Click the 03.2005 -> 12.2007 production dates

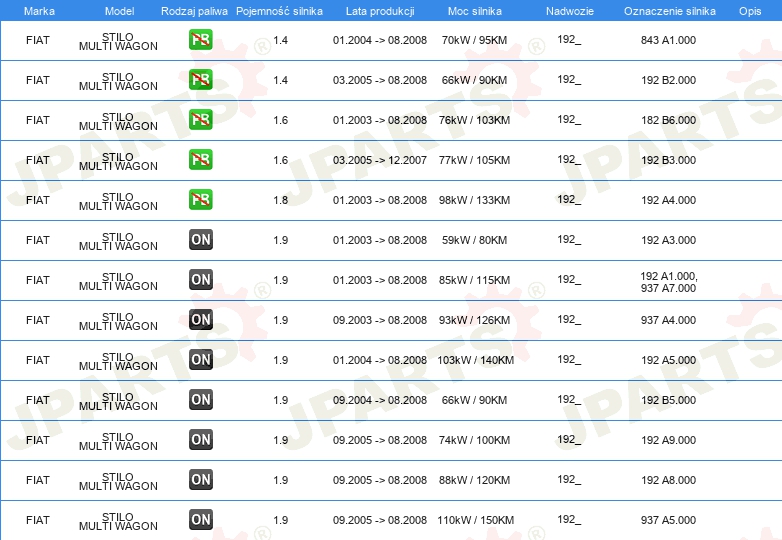[380, 160]
